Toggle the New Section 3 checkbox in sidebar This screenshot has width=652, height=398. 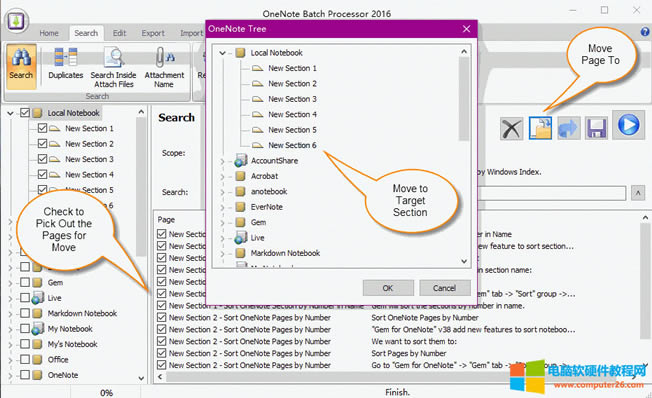42,159
